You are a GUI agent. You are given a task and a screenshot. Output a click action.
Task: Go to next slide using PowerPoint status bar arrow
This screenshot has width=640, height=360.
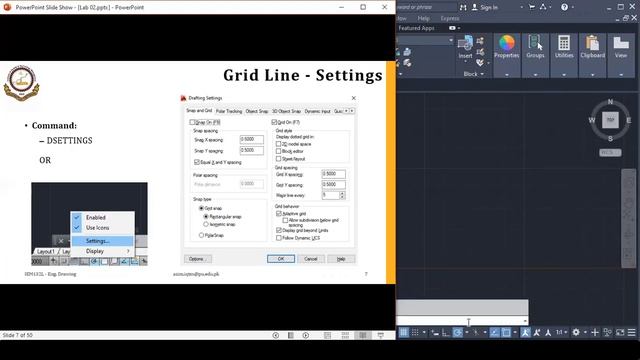(x=306, y=335)
